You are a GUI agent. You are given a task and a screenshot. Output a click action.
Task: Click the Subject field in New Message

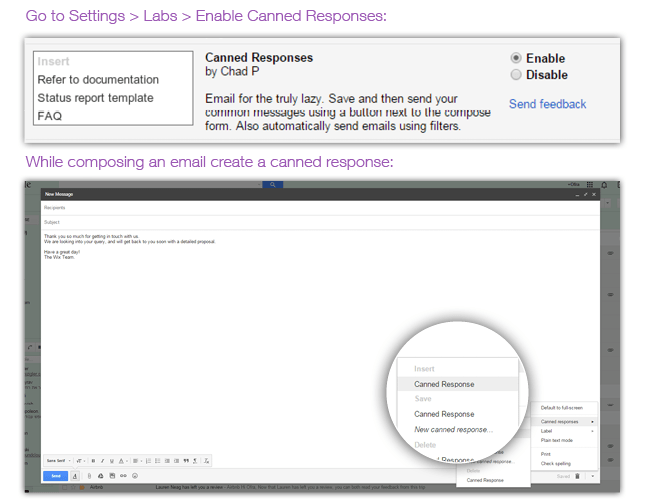(320, 222)
